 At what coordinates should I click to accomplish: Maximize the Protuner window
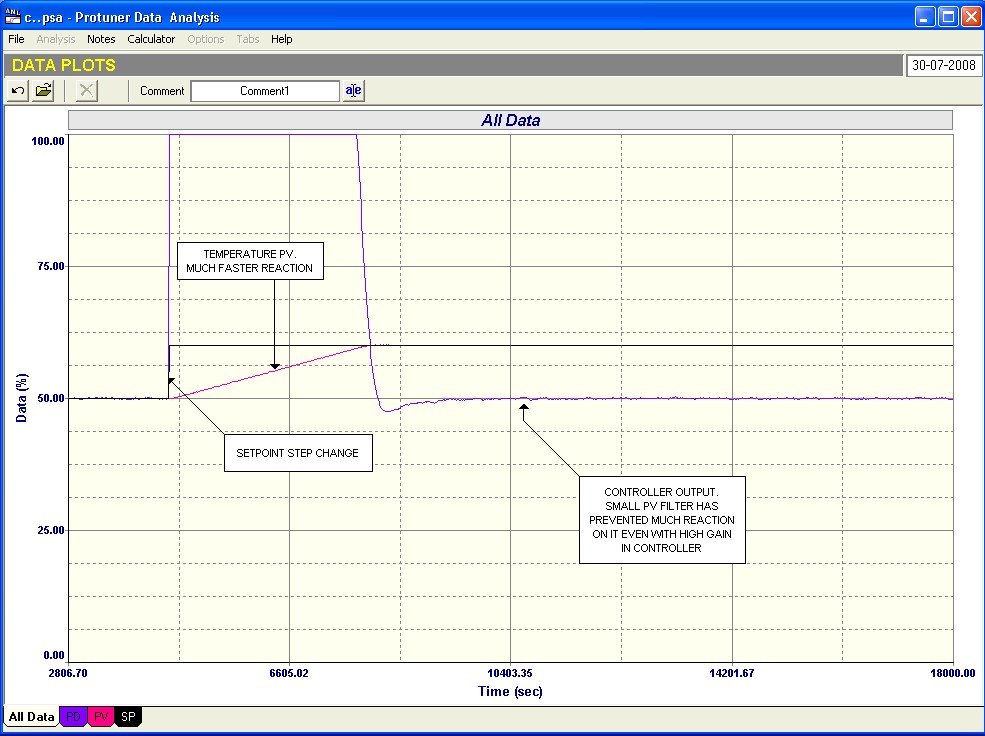coord(946,16)
